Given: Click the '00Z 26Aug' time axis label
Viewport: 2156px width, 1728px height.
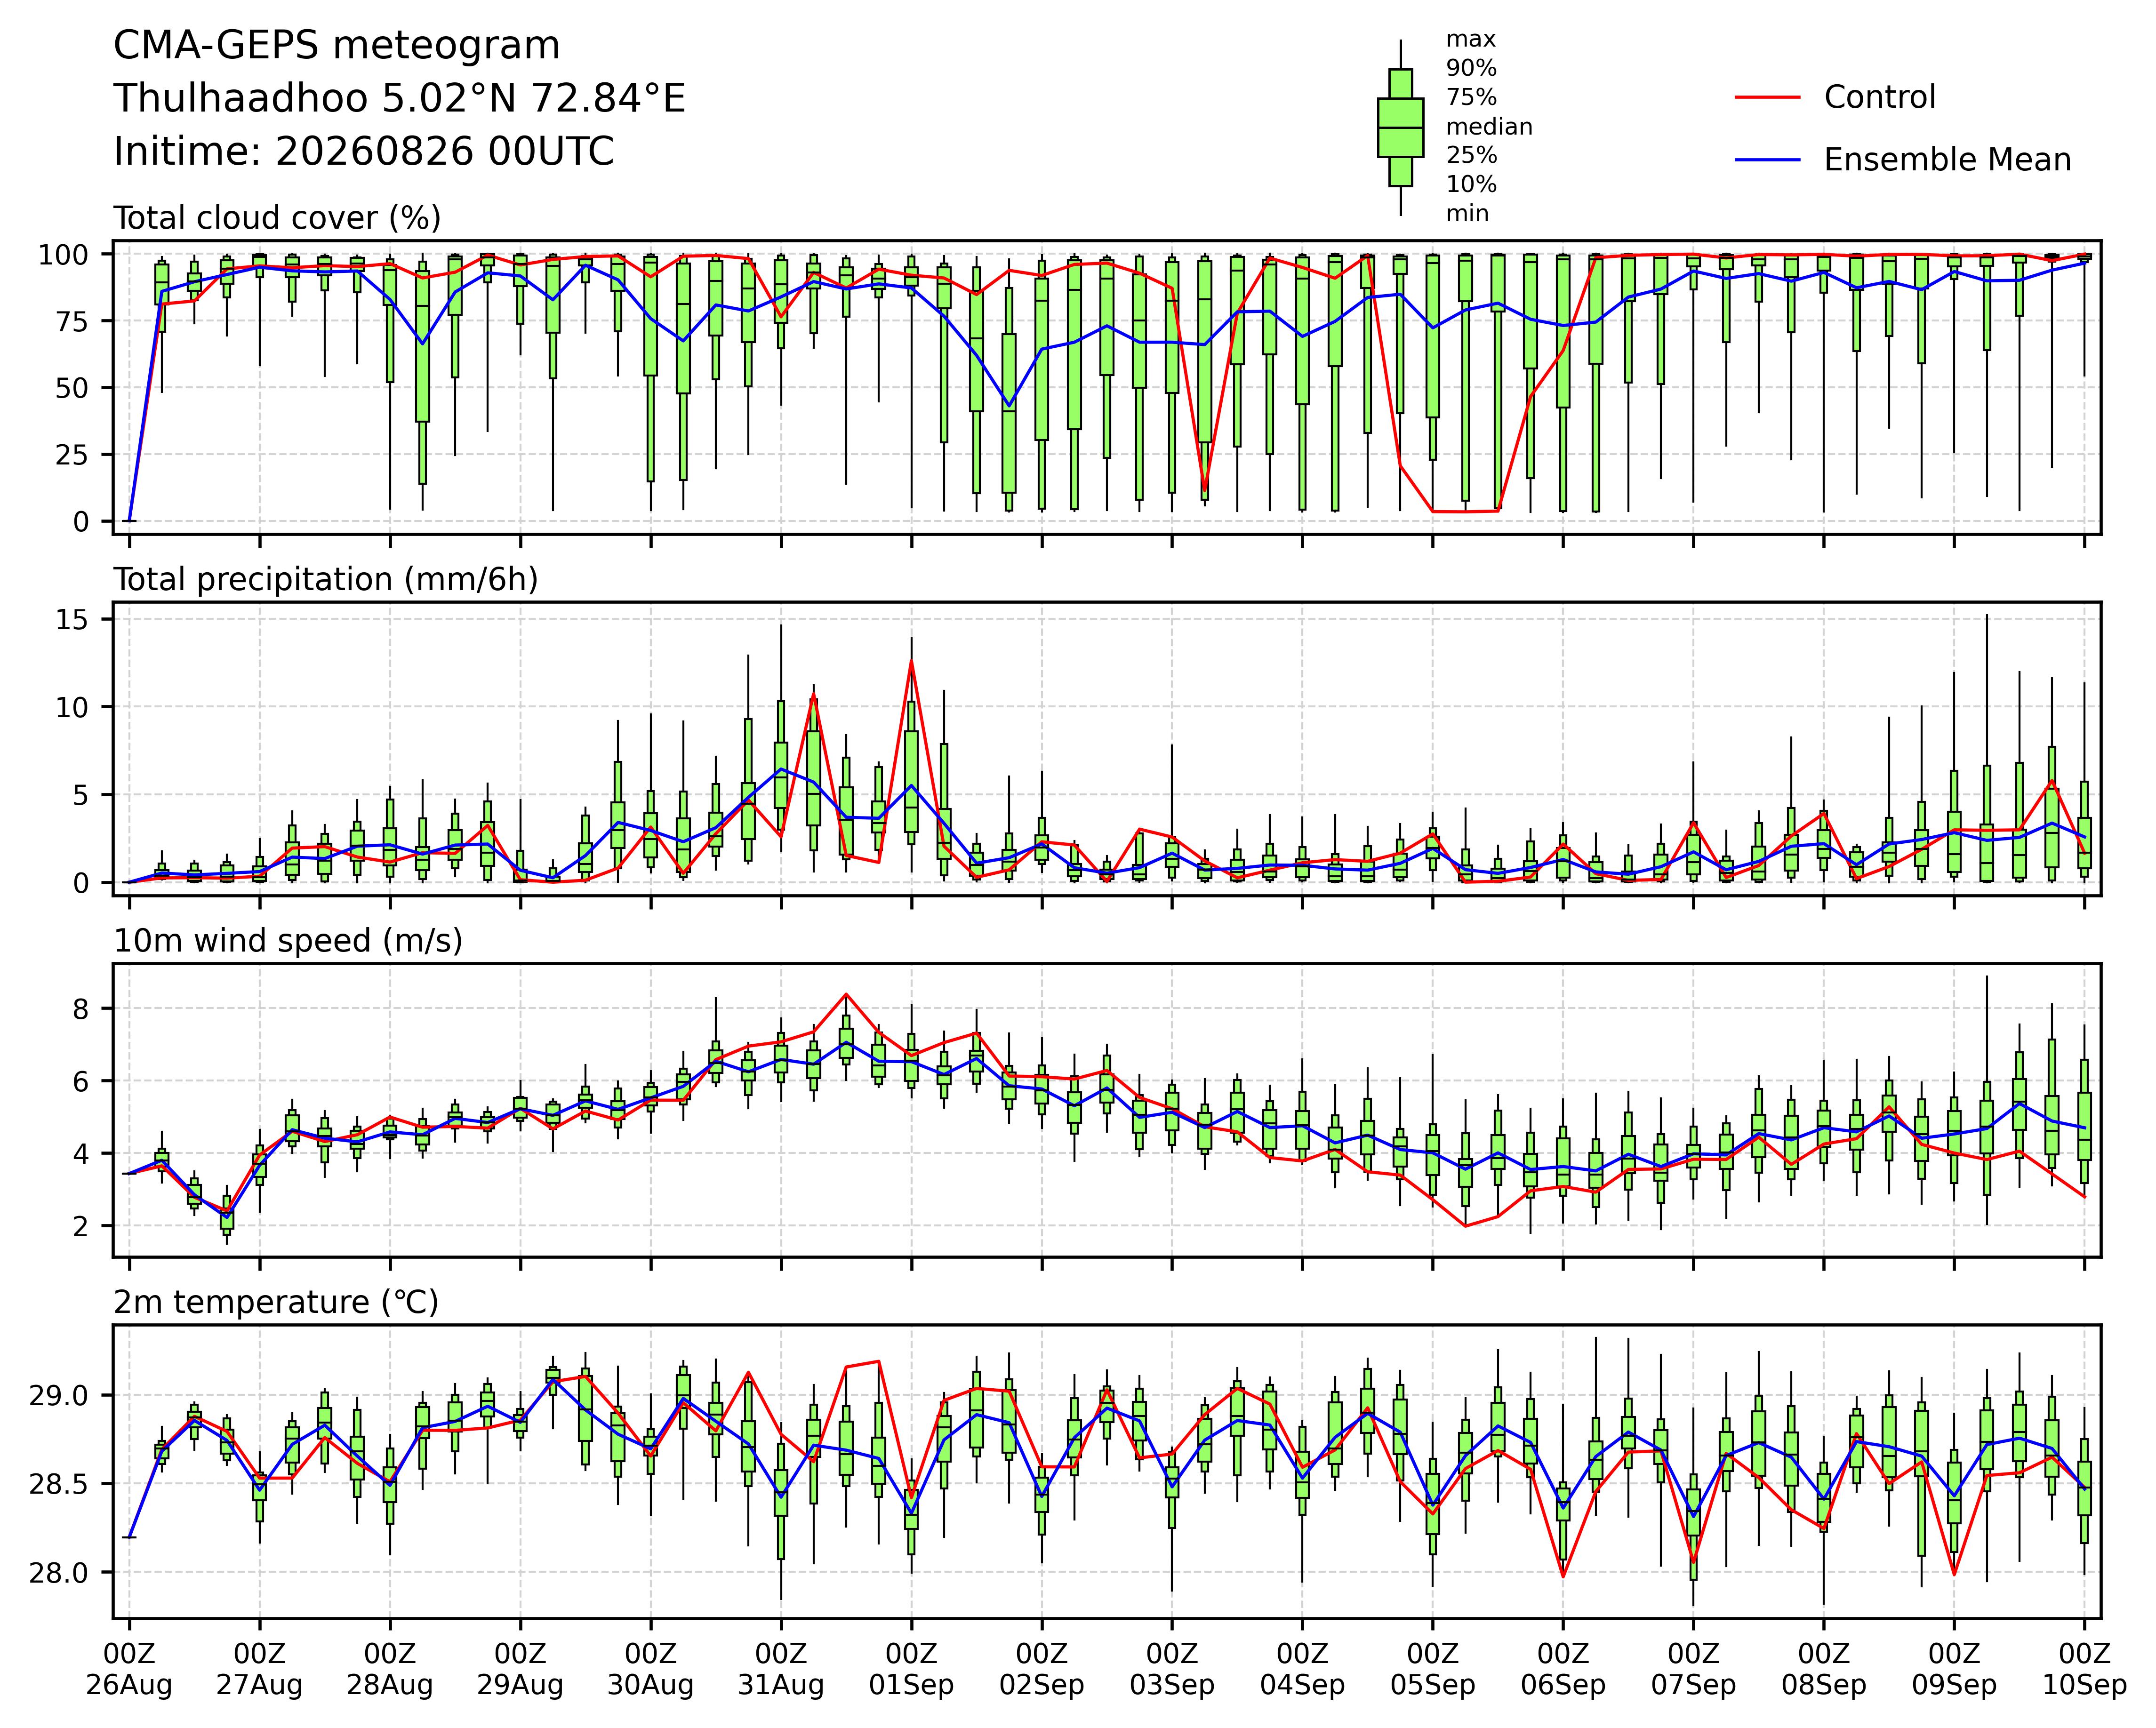Looking at the screenshot, I should 129,1670.
